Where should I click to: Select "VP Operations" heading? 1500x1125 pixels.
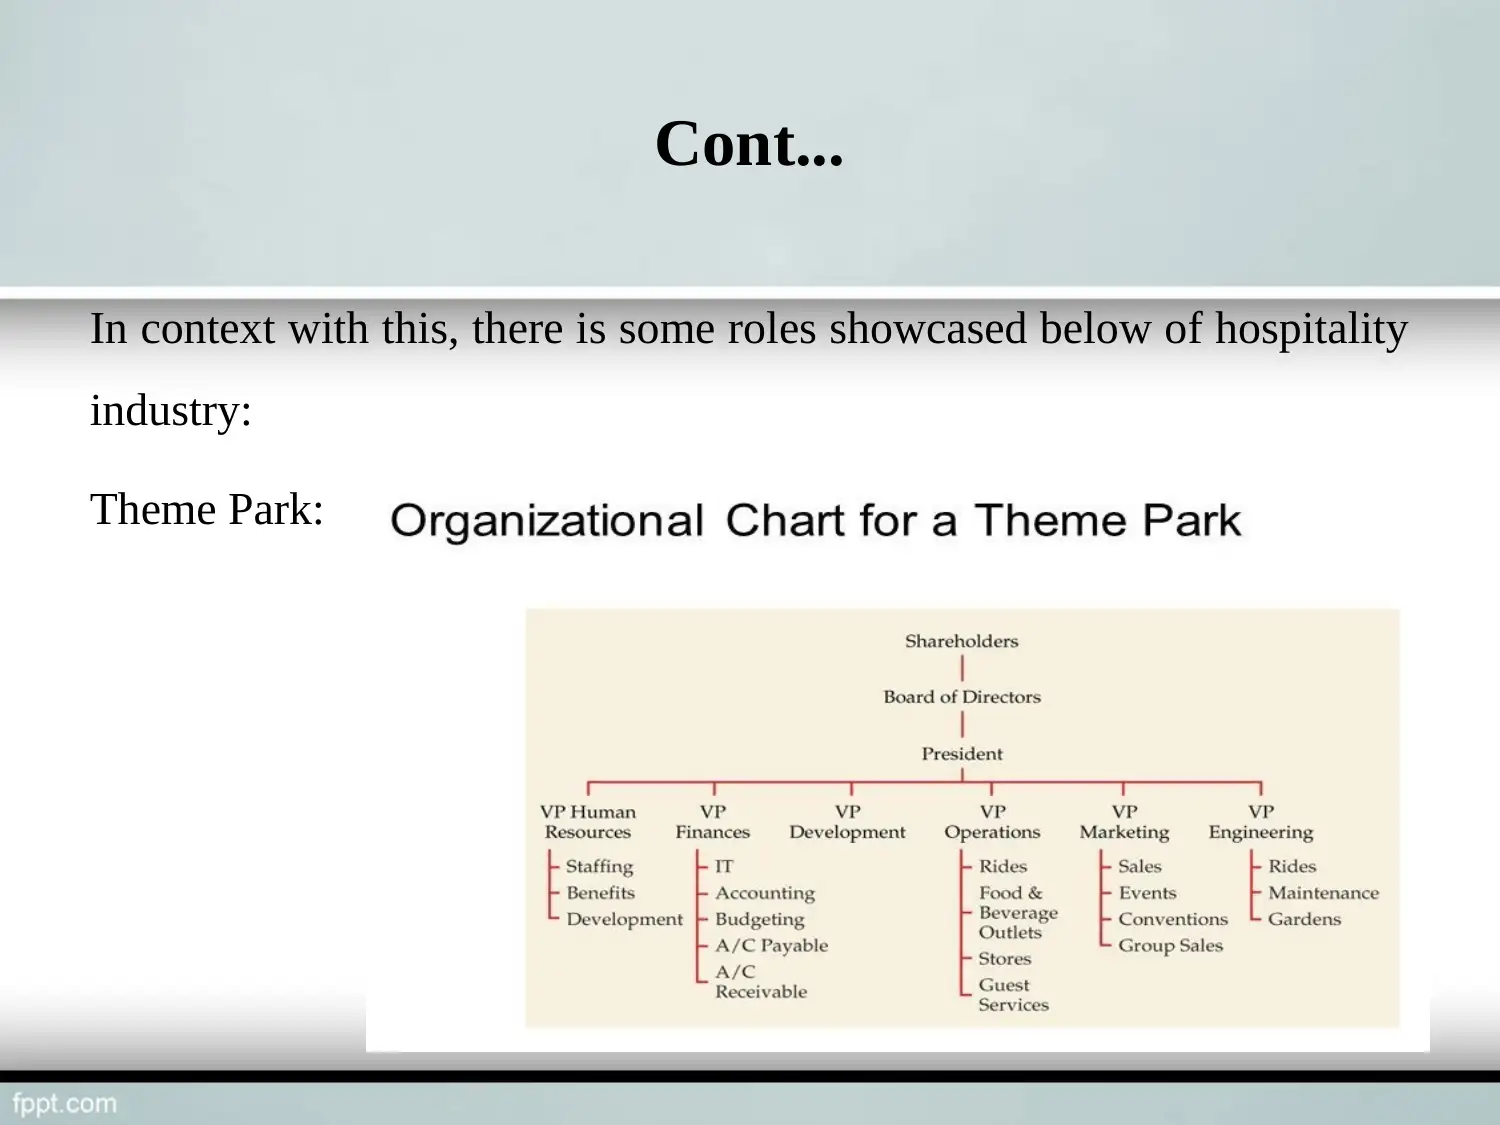(992, 822)
